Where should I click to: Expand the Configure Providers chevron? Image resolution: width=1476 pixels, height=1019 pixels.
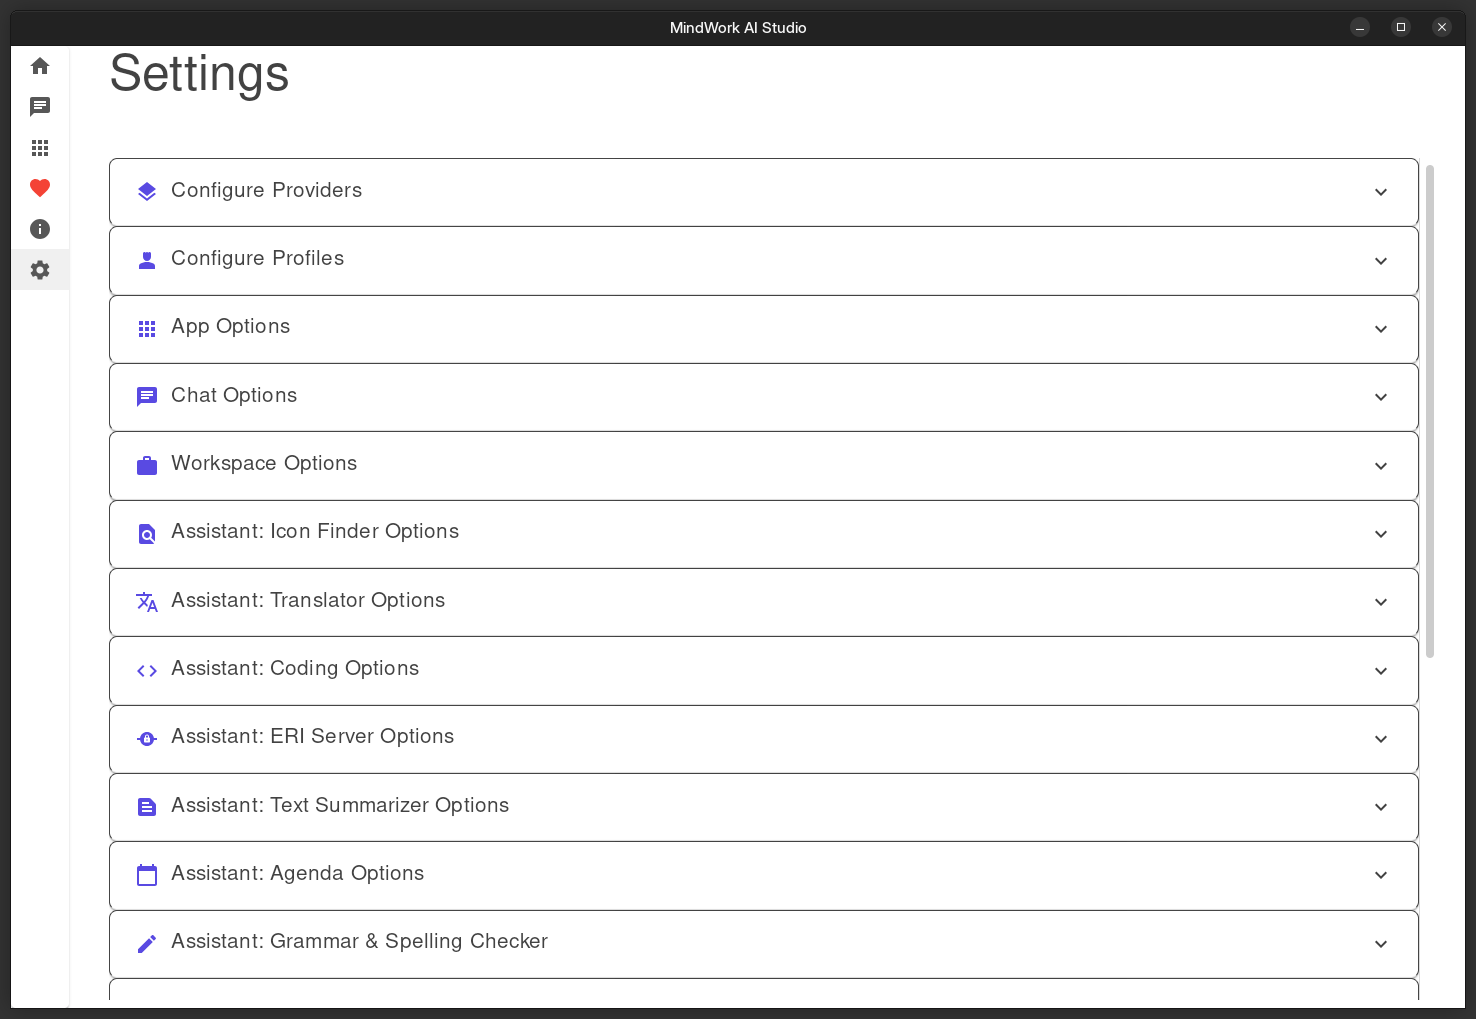1381,192
